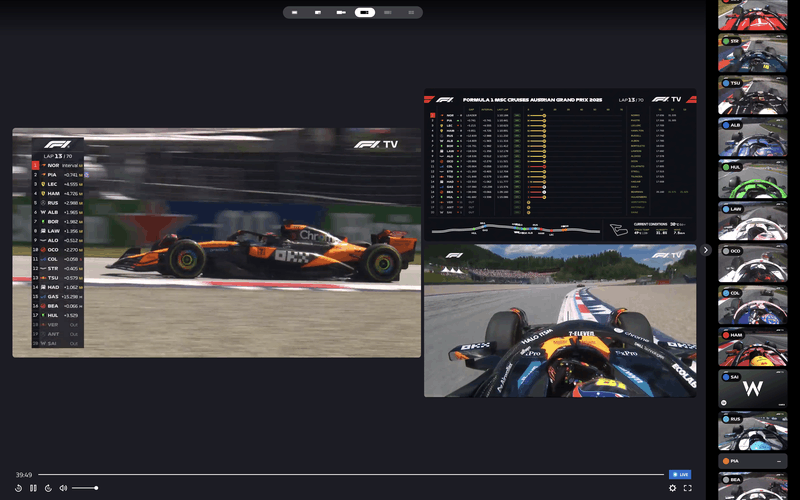Click ALB row in the timing tower
The width and height of the screenshot is (800, 500).
coord(58,212)
